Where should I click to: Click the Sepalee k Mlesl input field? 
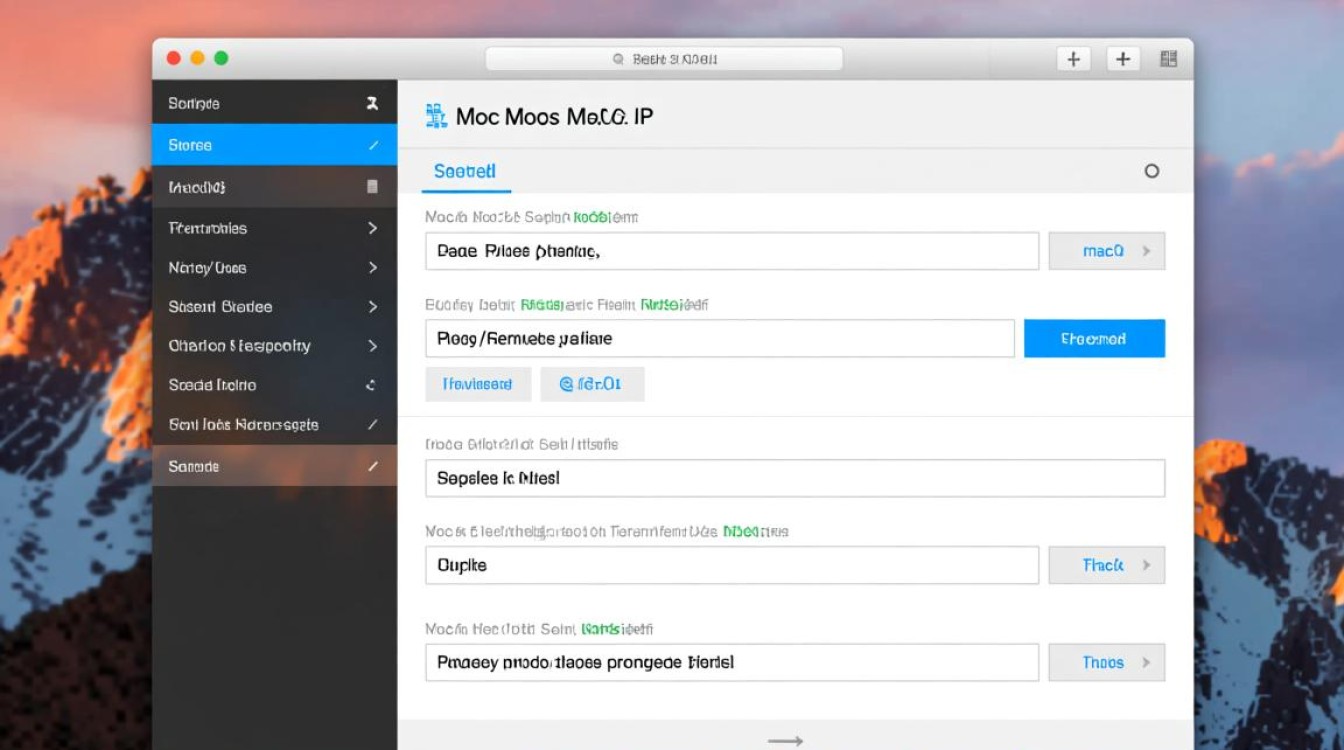click(x=794, y=478)
